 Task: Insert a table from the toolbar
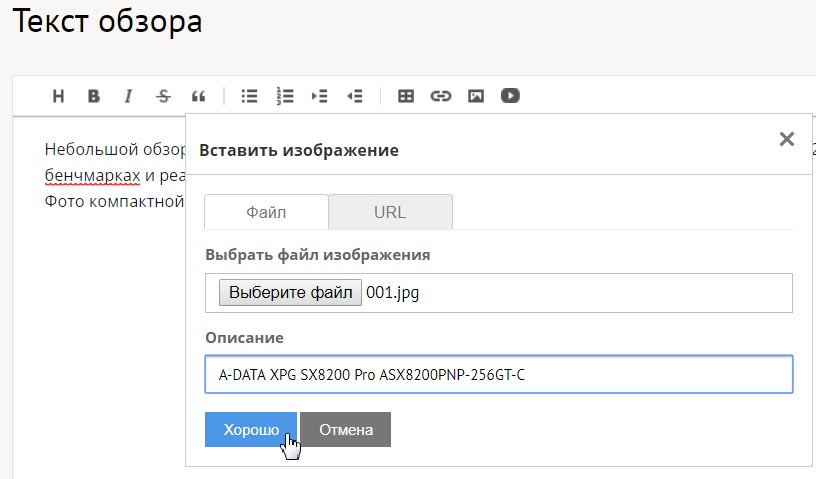coord(406,96)
